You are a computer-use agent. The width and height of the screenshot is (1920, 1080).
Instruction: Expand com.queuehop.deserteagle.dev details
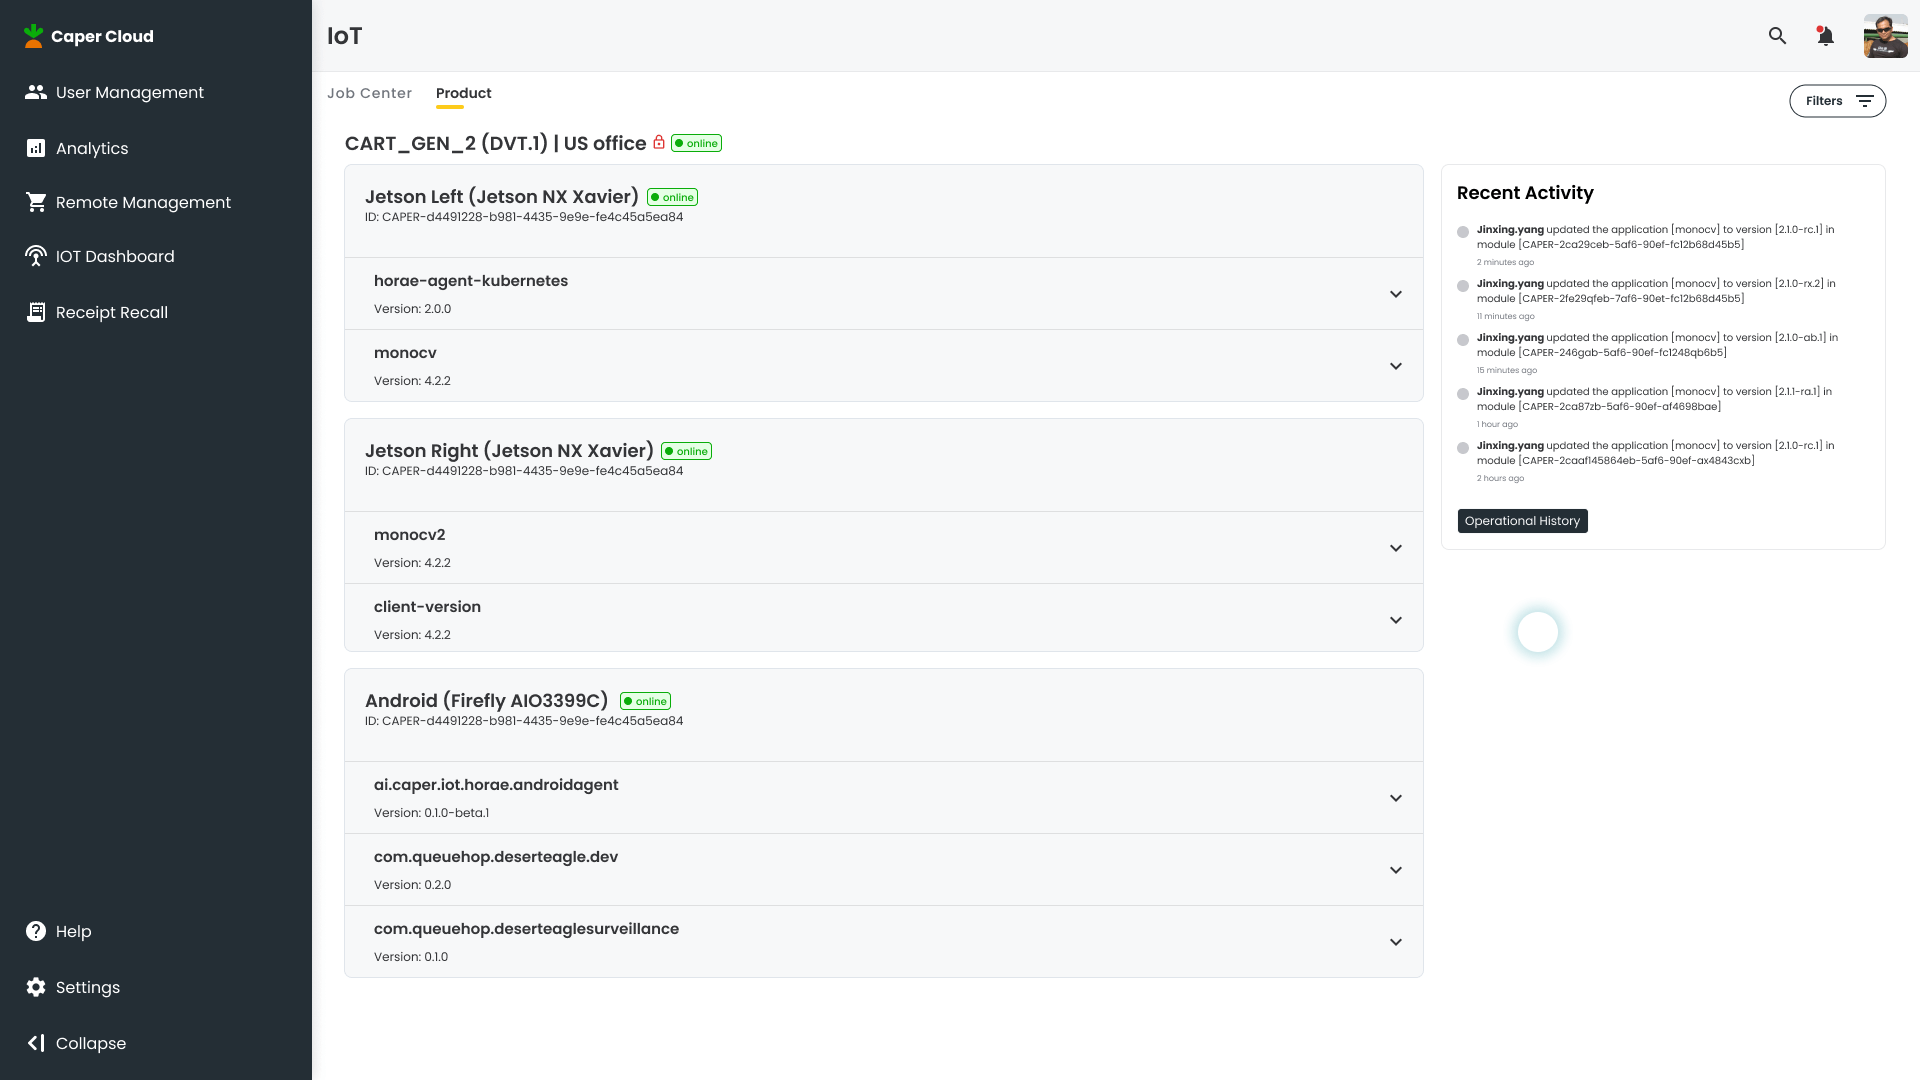tap(1395, 870)
